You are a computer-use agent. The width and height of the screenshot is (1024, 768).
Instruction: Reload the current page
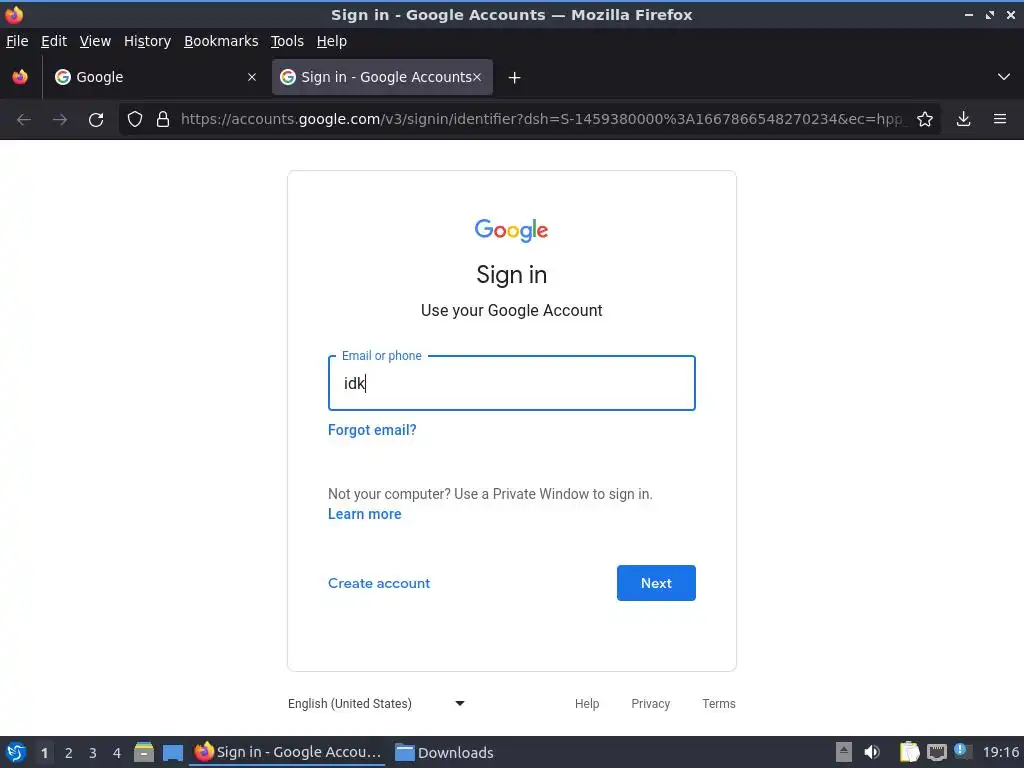[x=96, y=119]
